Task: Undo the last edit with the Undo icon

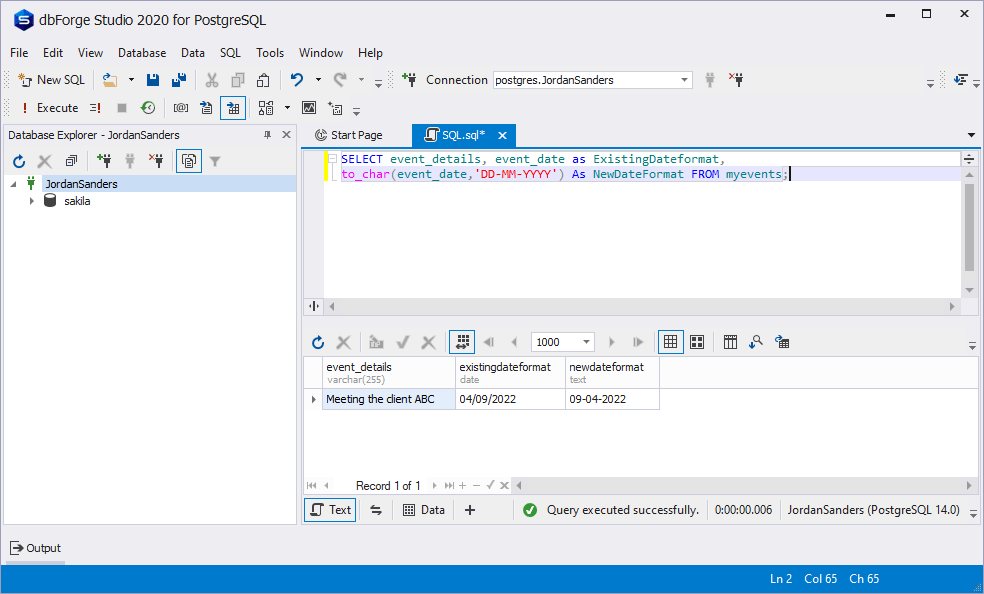Action: coord(296,79)
